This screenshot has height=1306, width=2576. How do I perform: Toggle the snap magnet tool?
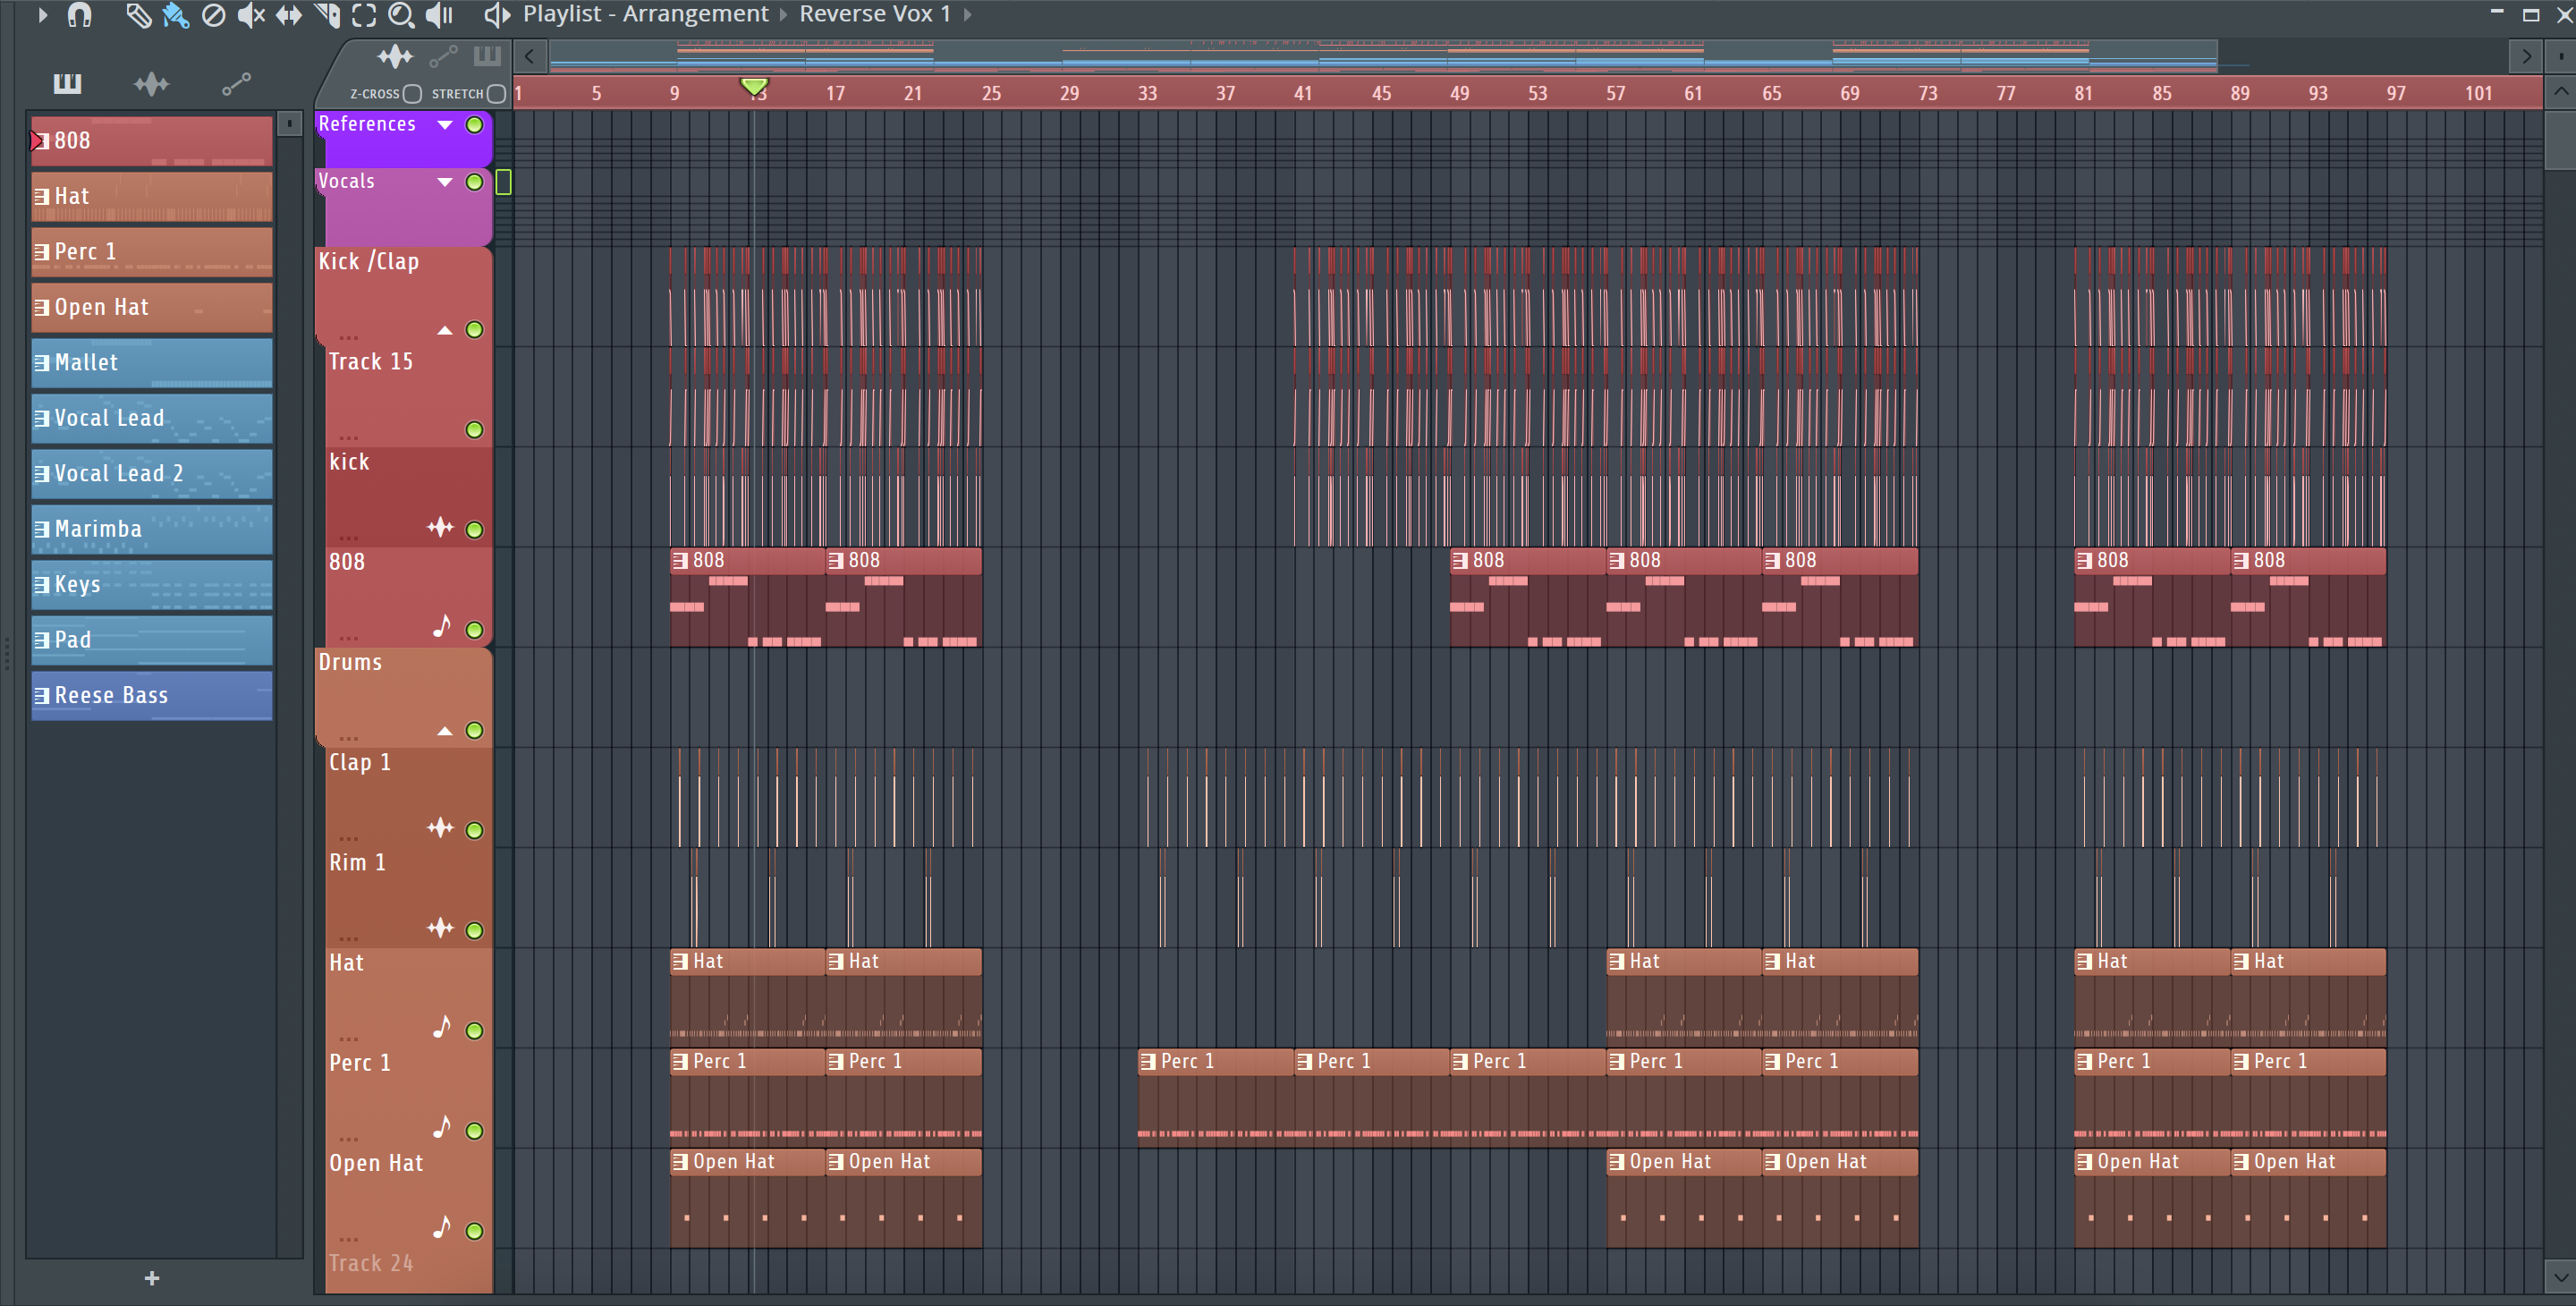tap(79, 15)
